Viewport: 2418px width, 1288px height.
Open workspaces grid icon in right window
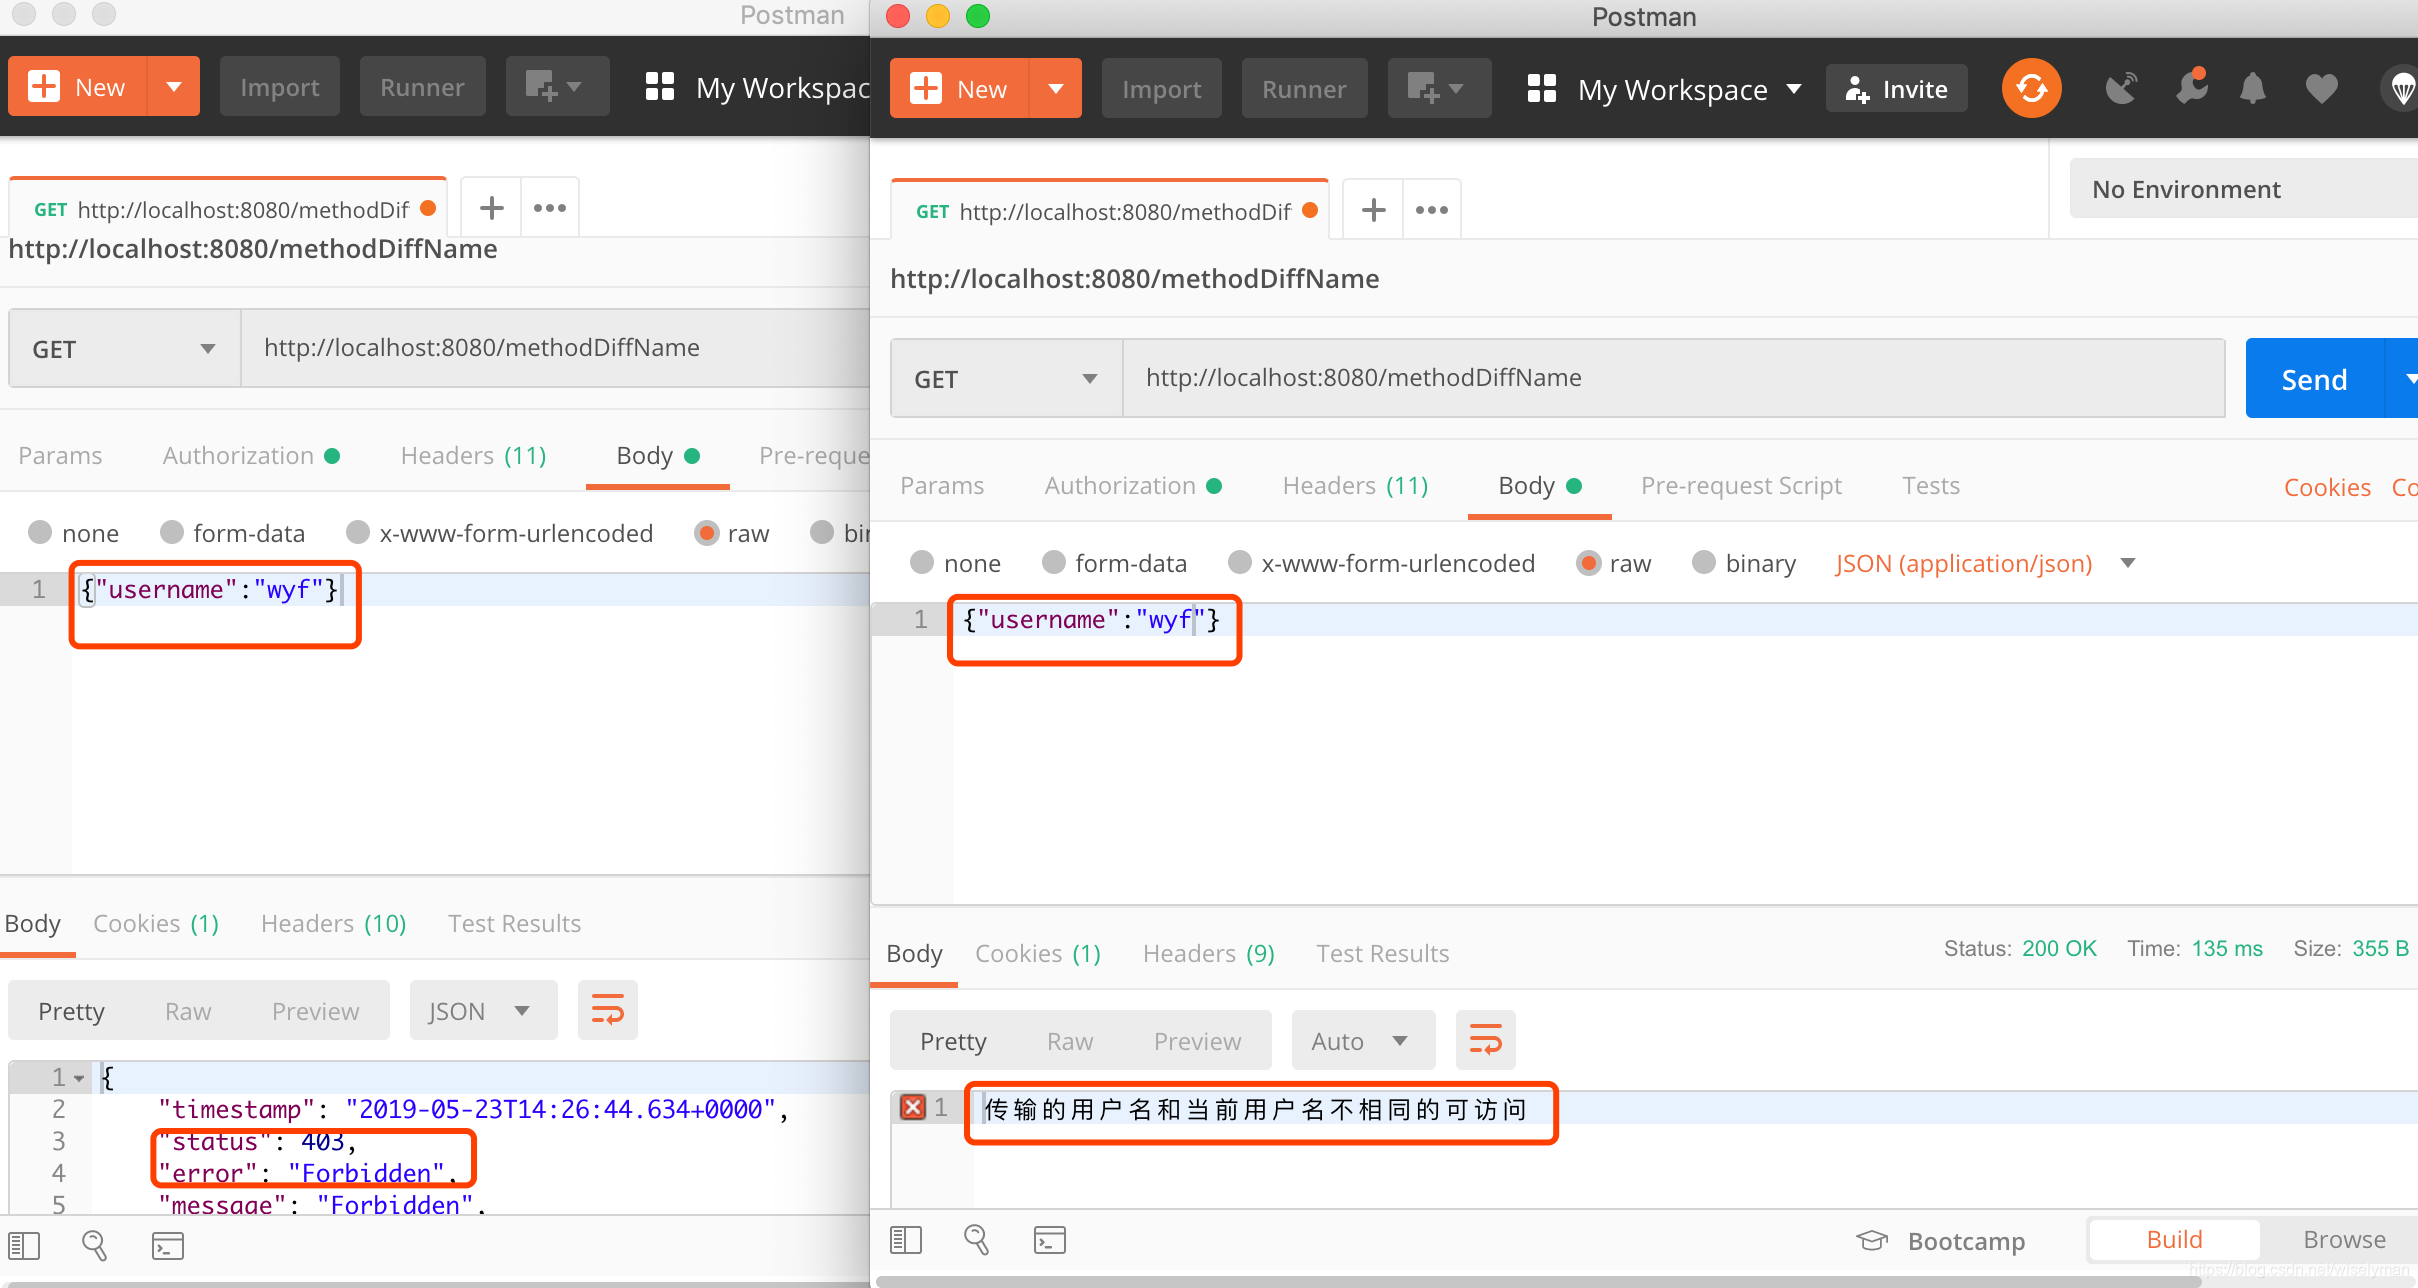(x=1542, y=89)
